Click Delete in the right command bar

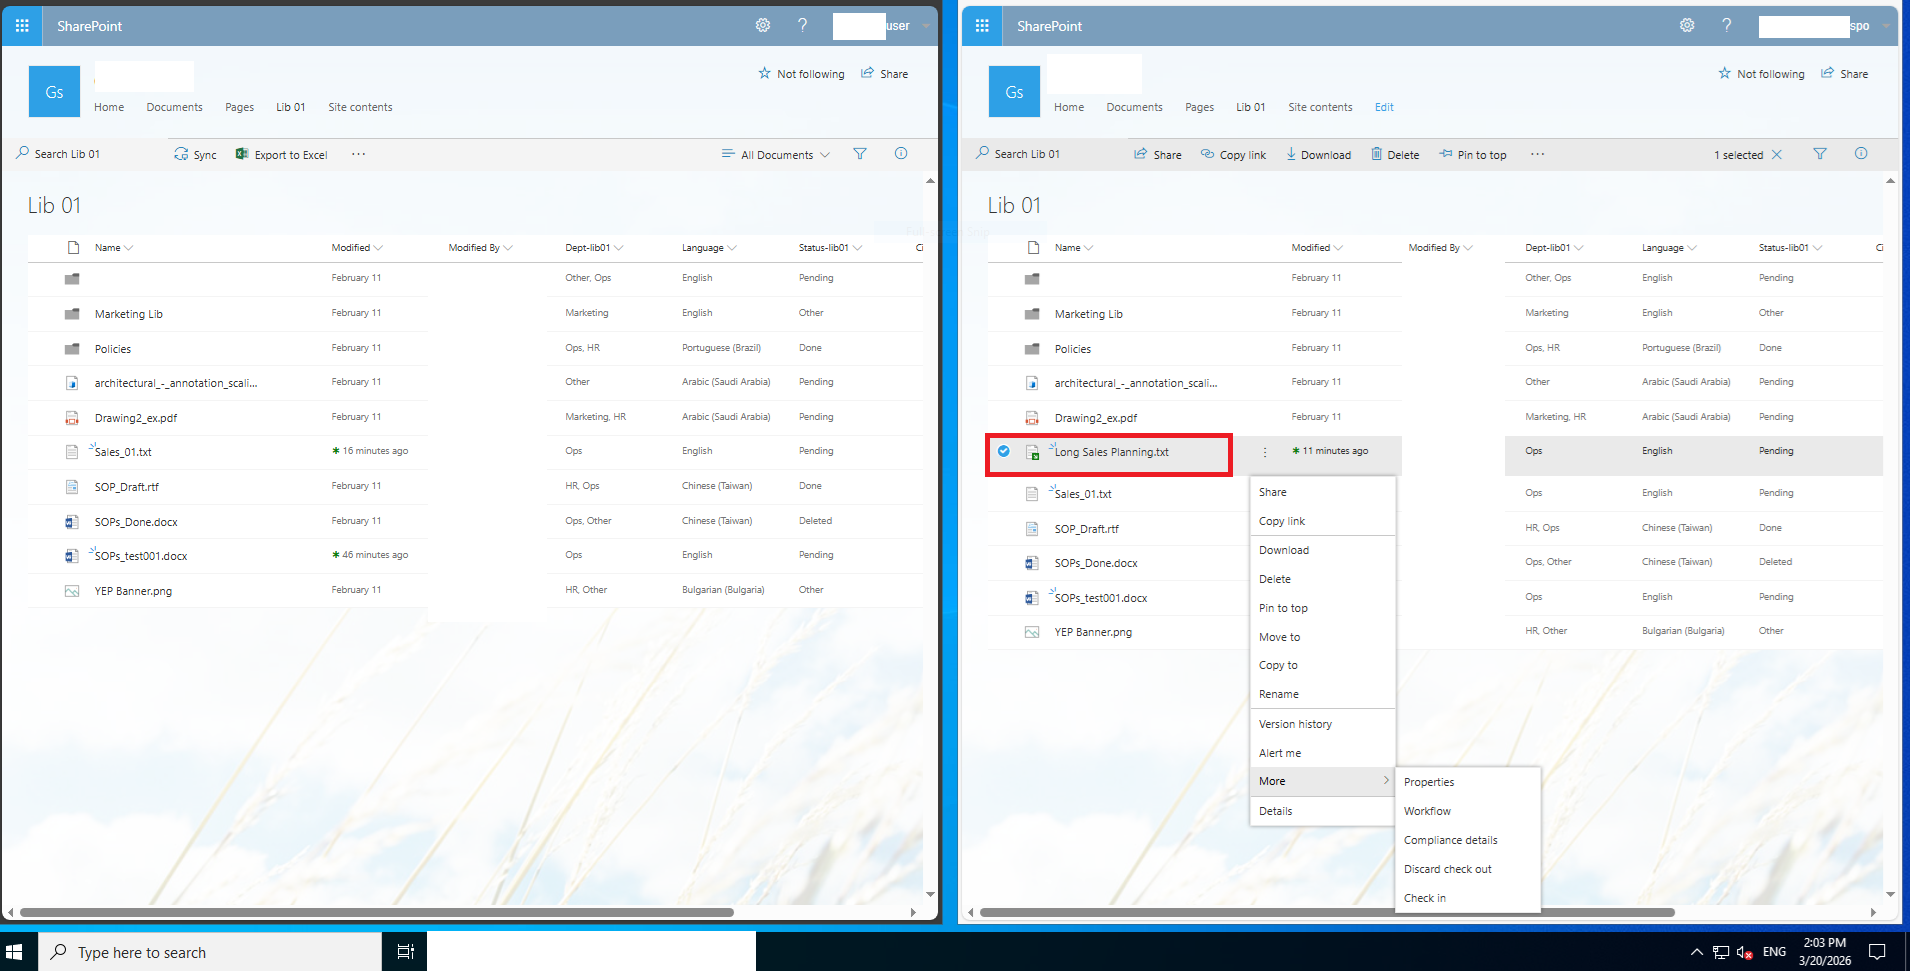1395,155
